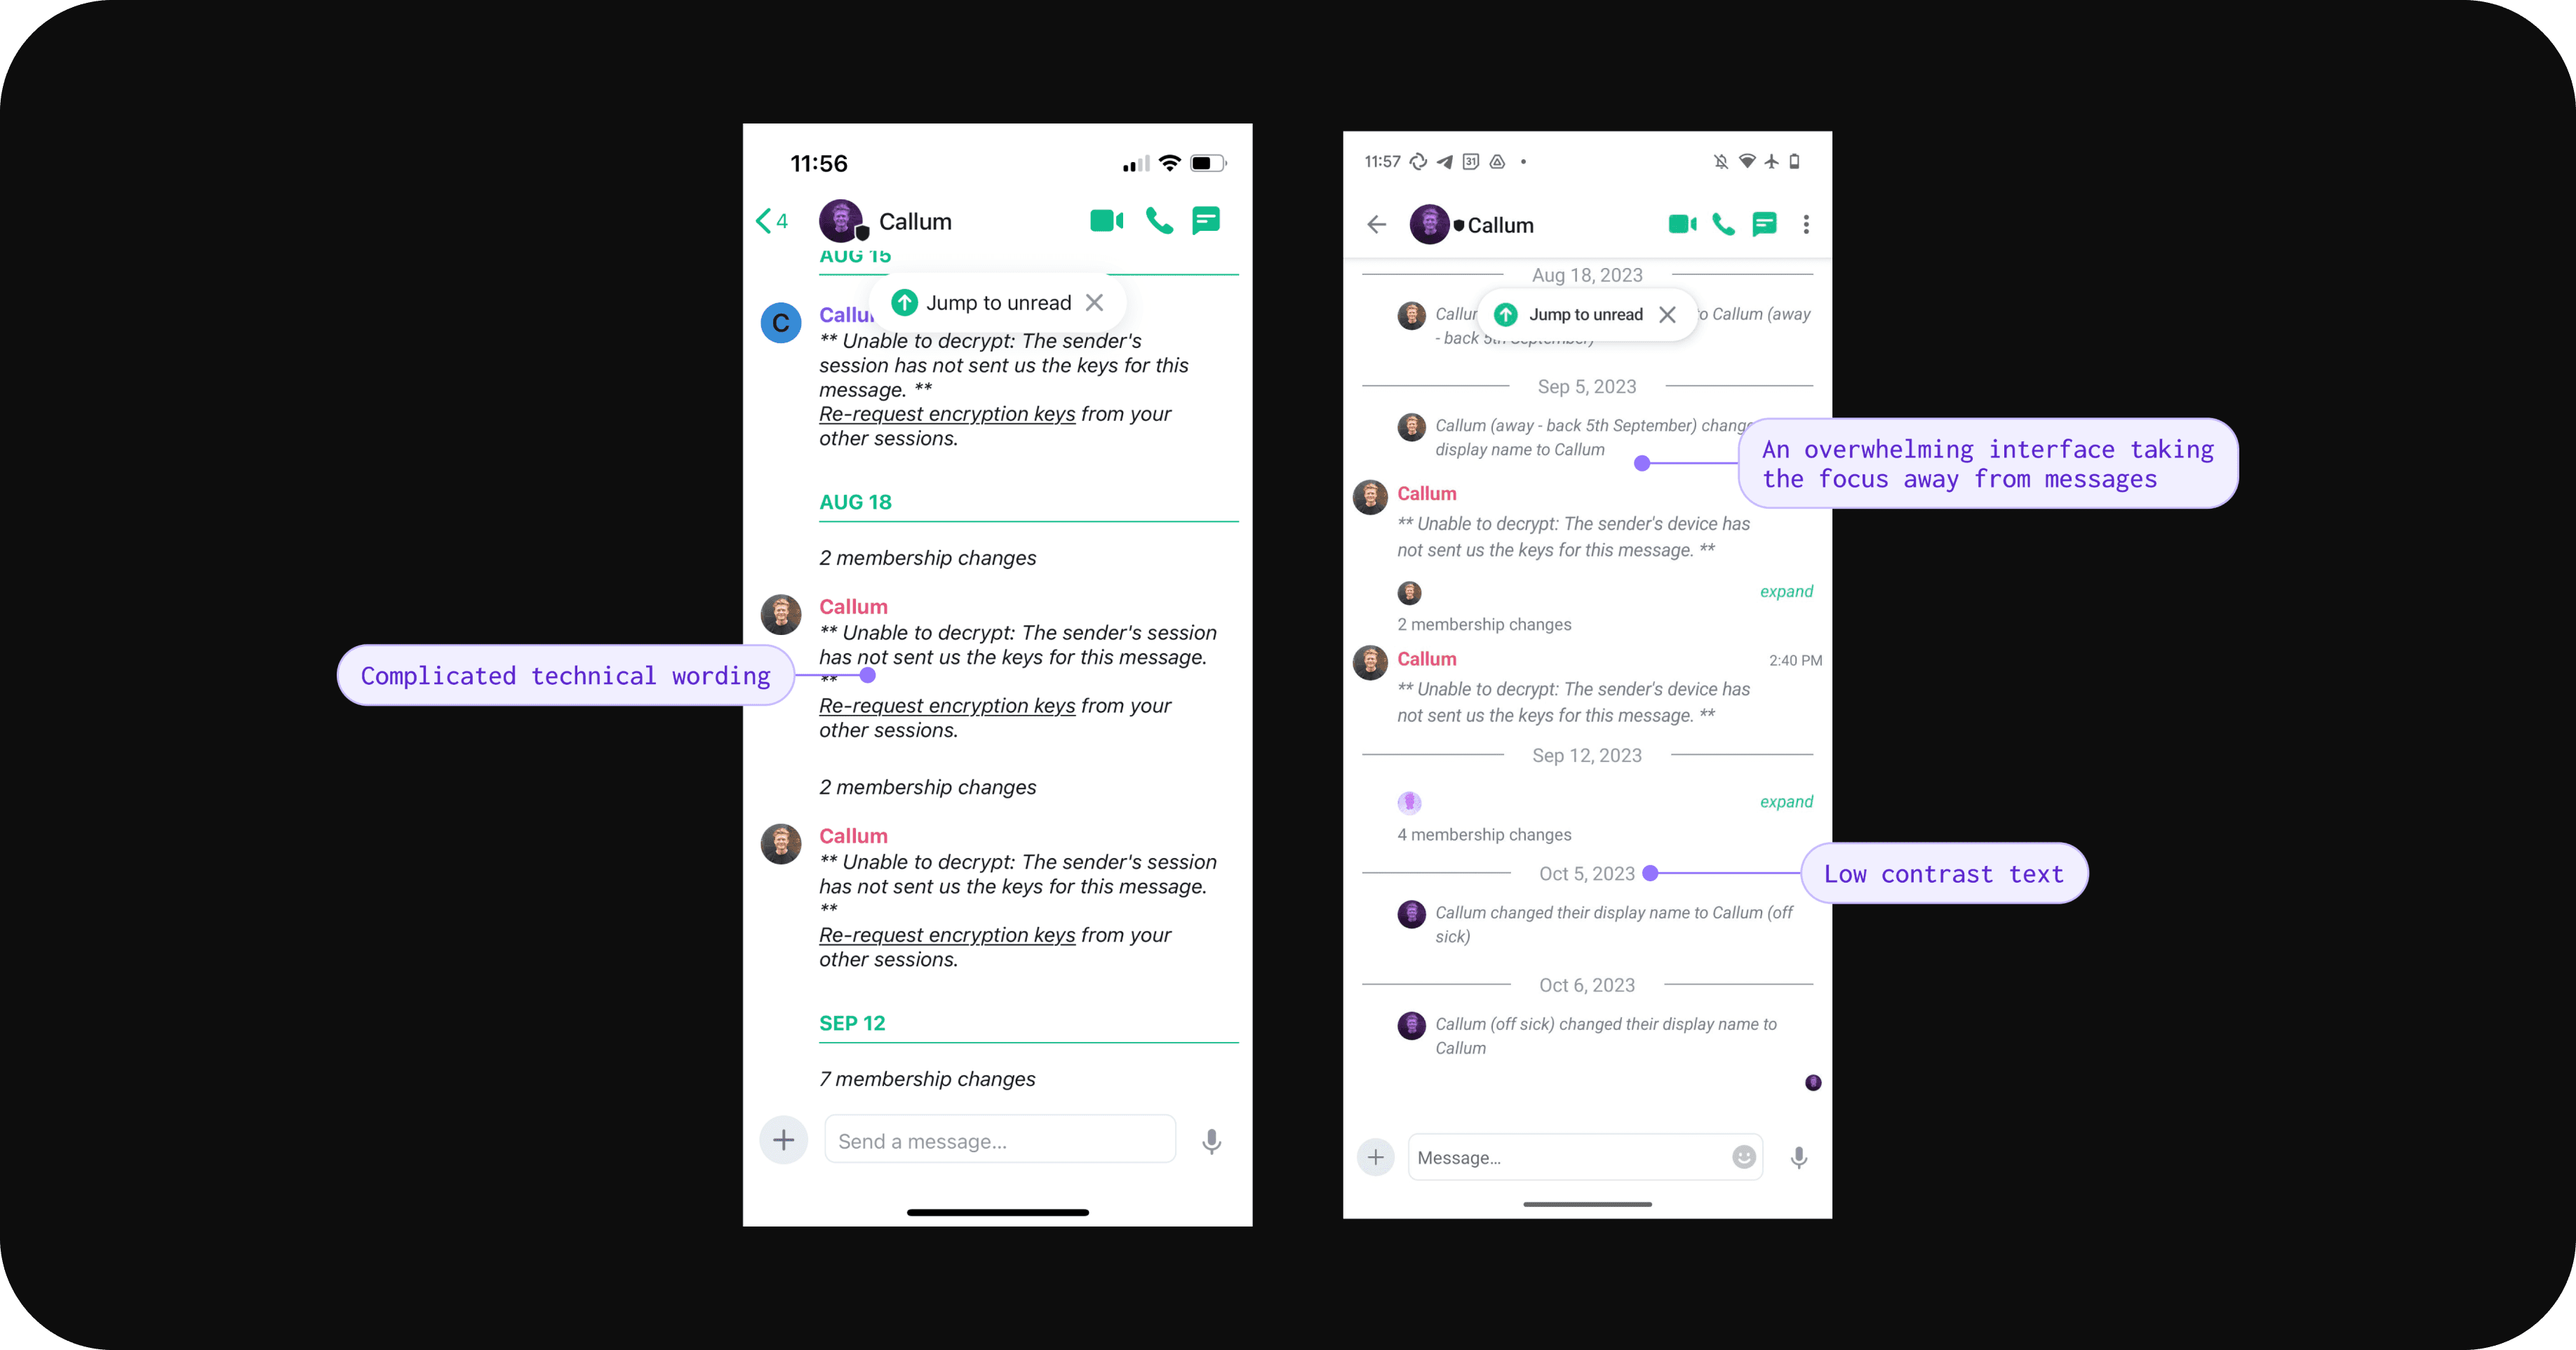Image resolution: width=2576 pixels, height=1350 pixels.
Task: Expand 7 membership changes under SEP 12
Action: click(927, 1079)
